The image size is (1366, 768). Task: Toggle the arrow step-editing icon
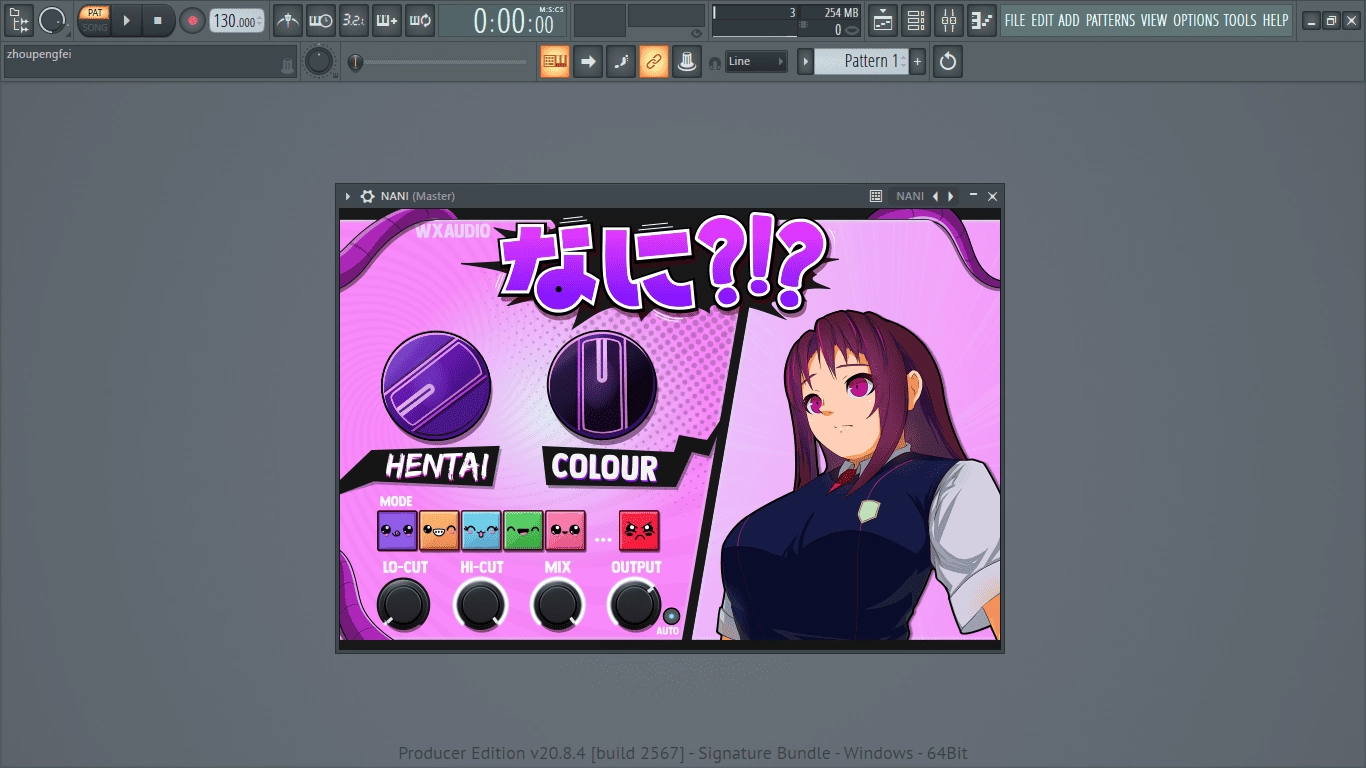point(588,62)
